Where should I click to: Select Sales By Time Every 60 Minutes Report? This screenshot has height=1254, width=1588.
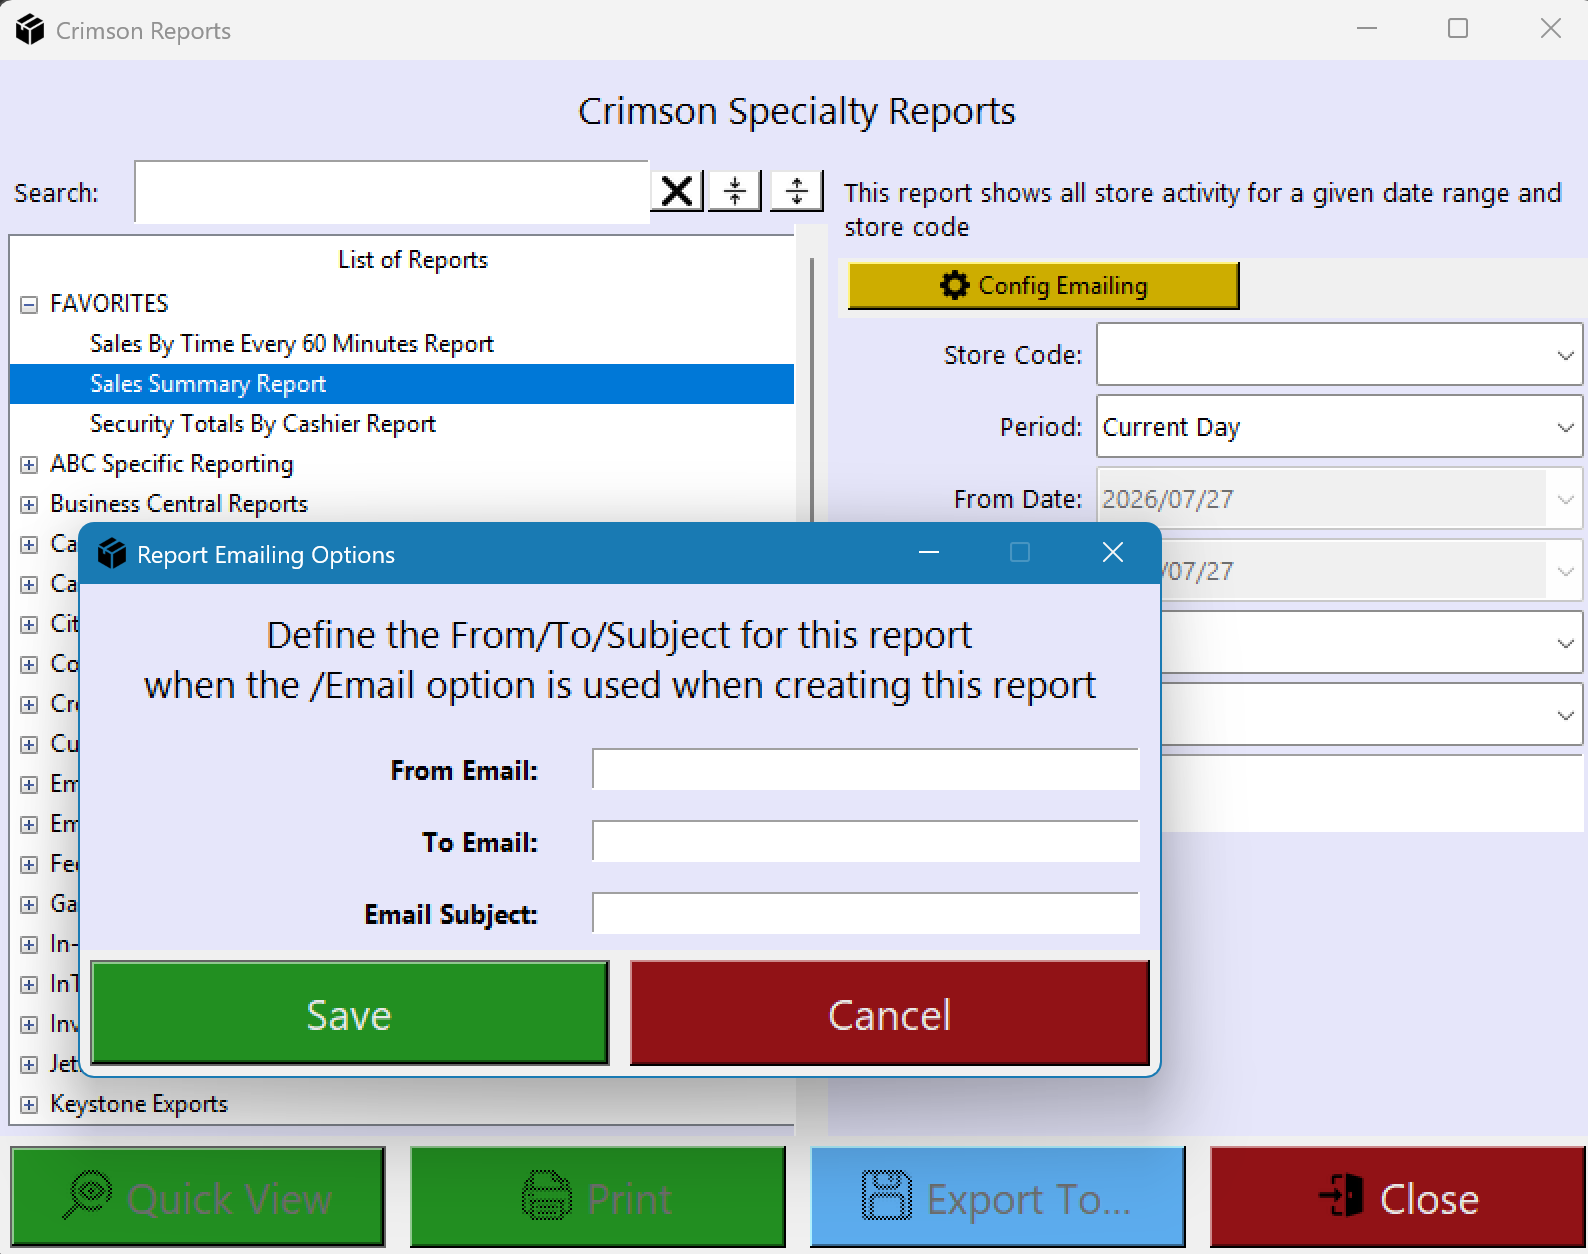coord(292,344)
